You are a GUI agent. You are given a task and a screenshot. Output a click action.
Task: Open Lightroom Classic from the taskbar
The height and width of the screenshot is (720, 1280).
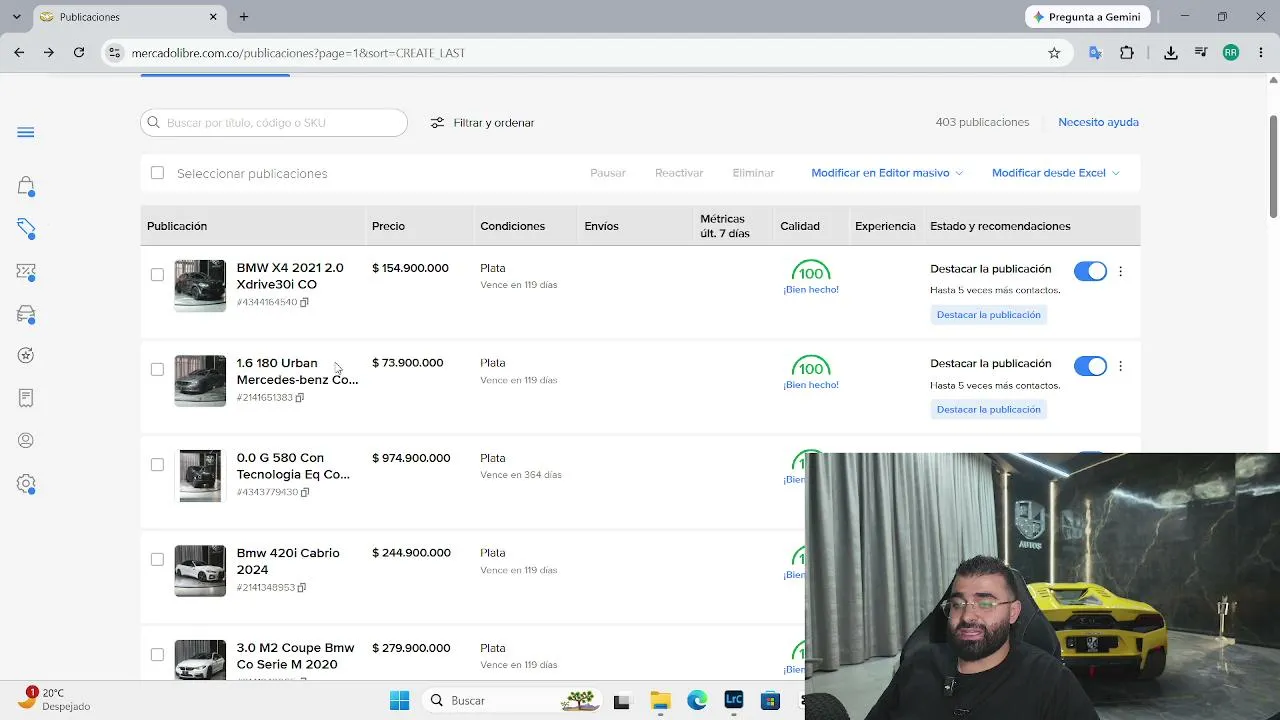click(x=734, y=700)
